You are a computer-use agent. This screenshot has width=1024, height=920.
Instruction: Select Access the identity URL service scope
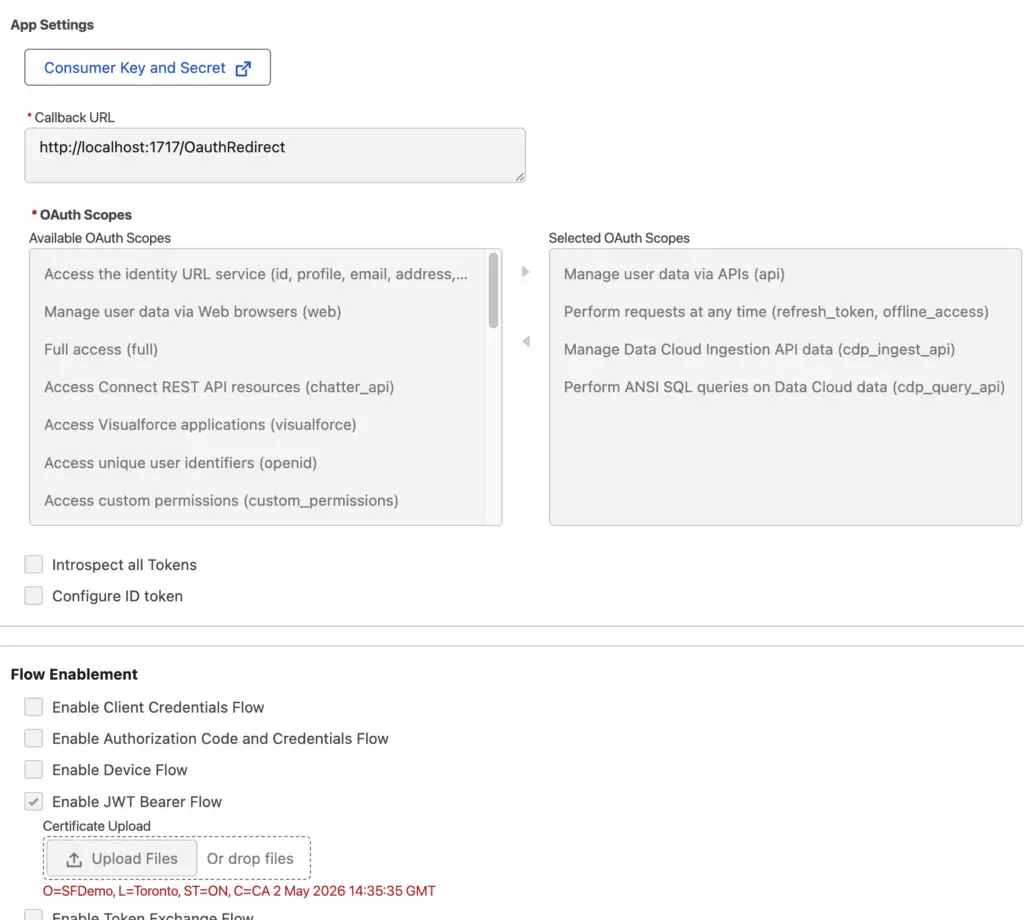tap(256, 274)
